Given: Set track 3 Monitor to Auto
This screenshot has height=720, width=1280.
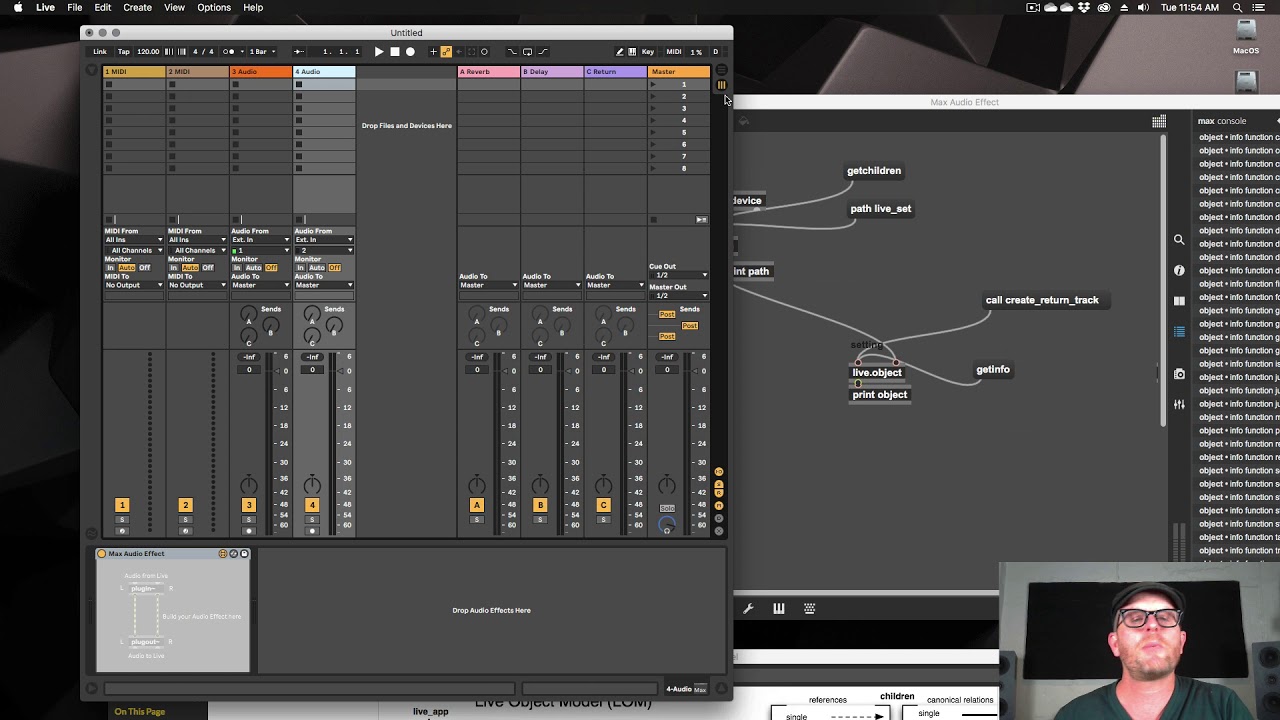Looking at the screenshot, I should 253,268.
